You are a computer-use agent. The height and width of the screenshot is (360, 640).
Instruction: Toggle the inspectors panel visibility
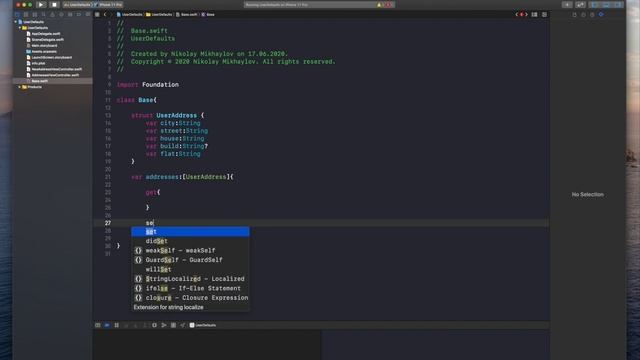618,4
